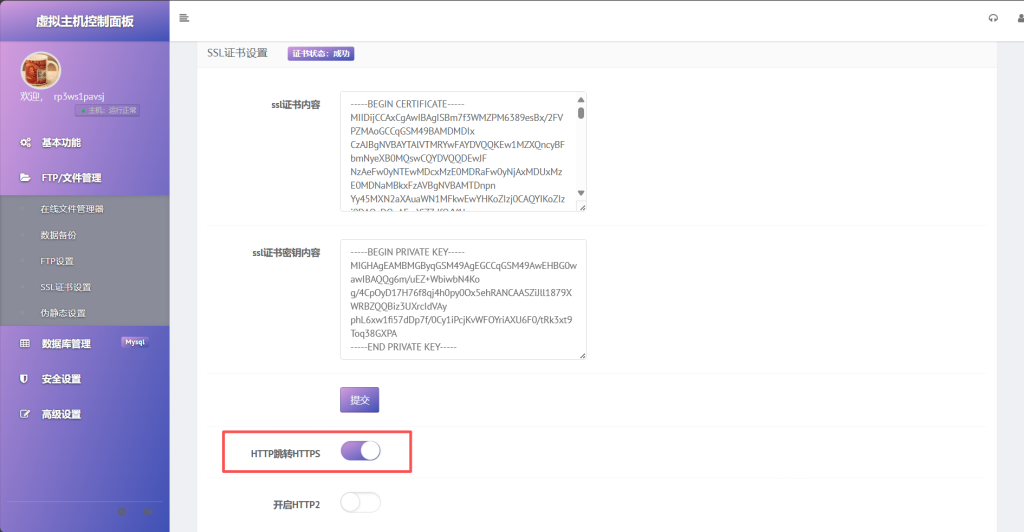
Task: Collapse the FTP/文件管理 sidebar section
Action: coord(71,178)
